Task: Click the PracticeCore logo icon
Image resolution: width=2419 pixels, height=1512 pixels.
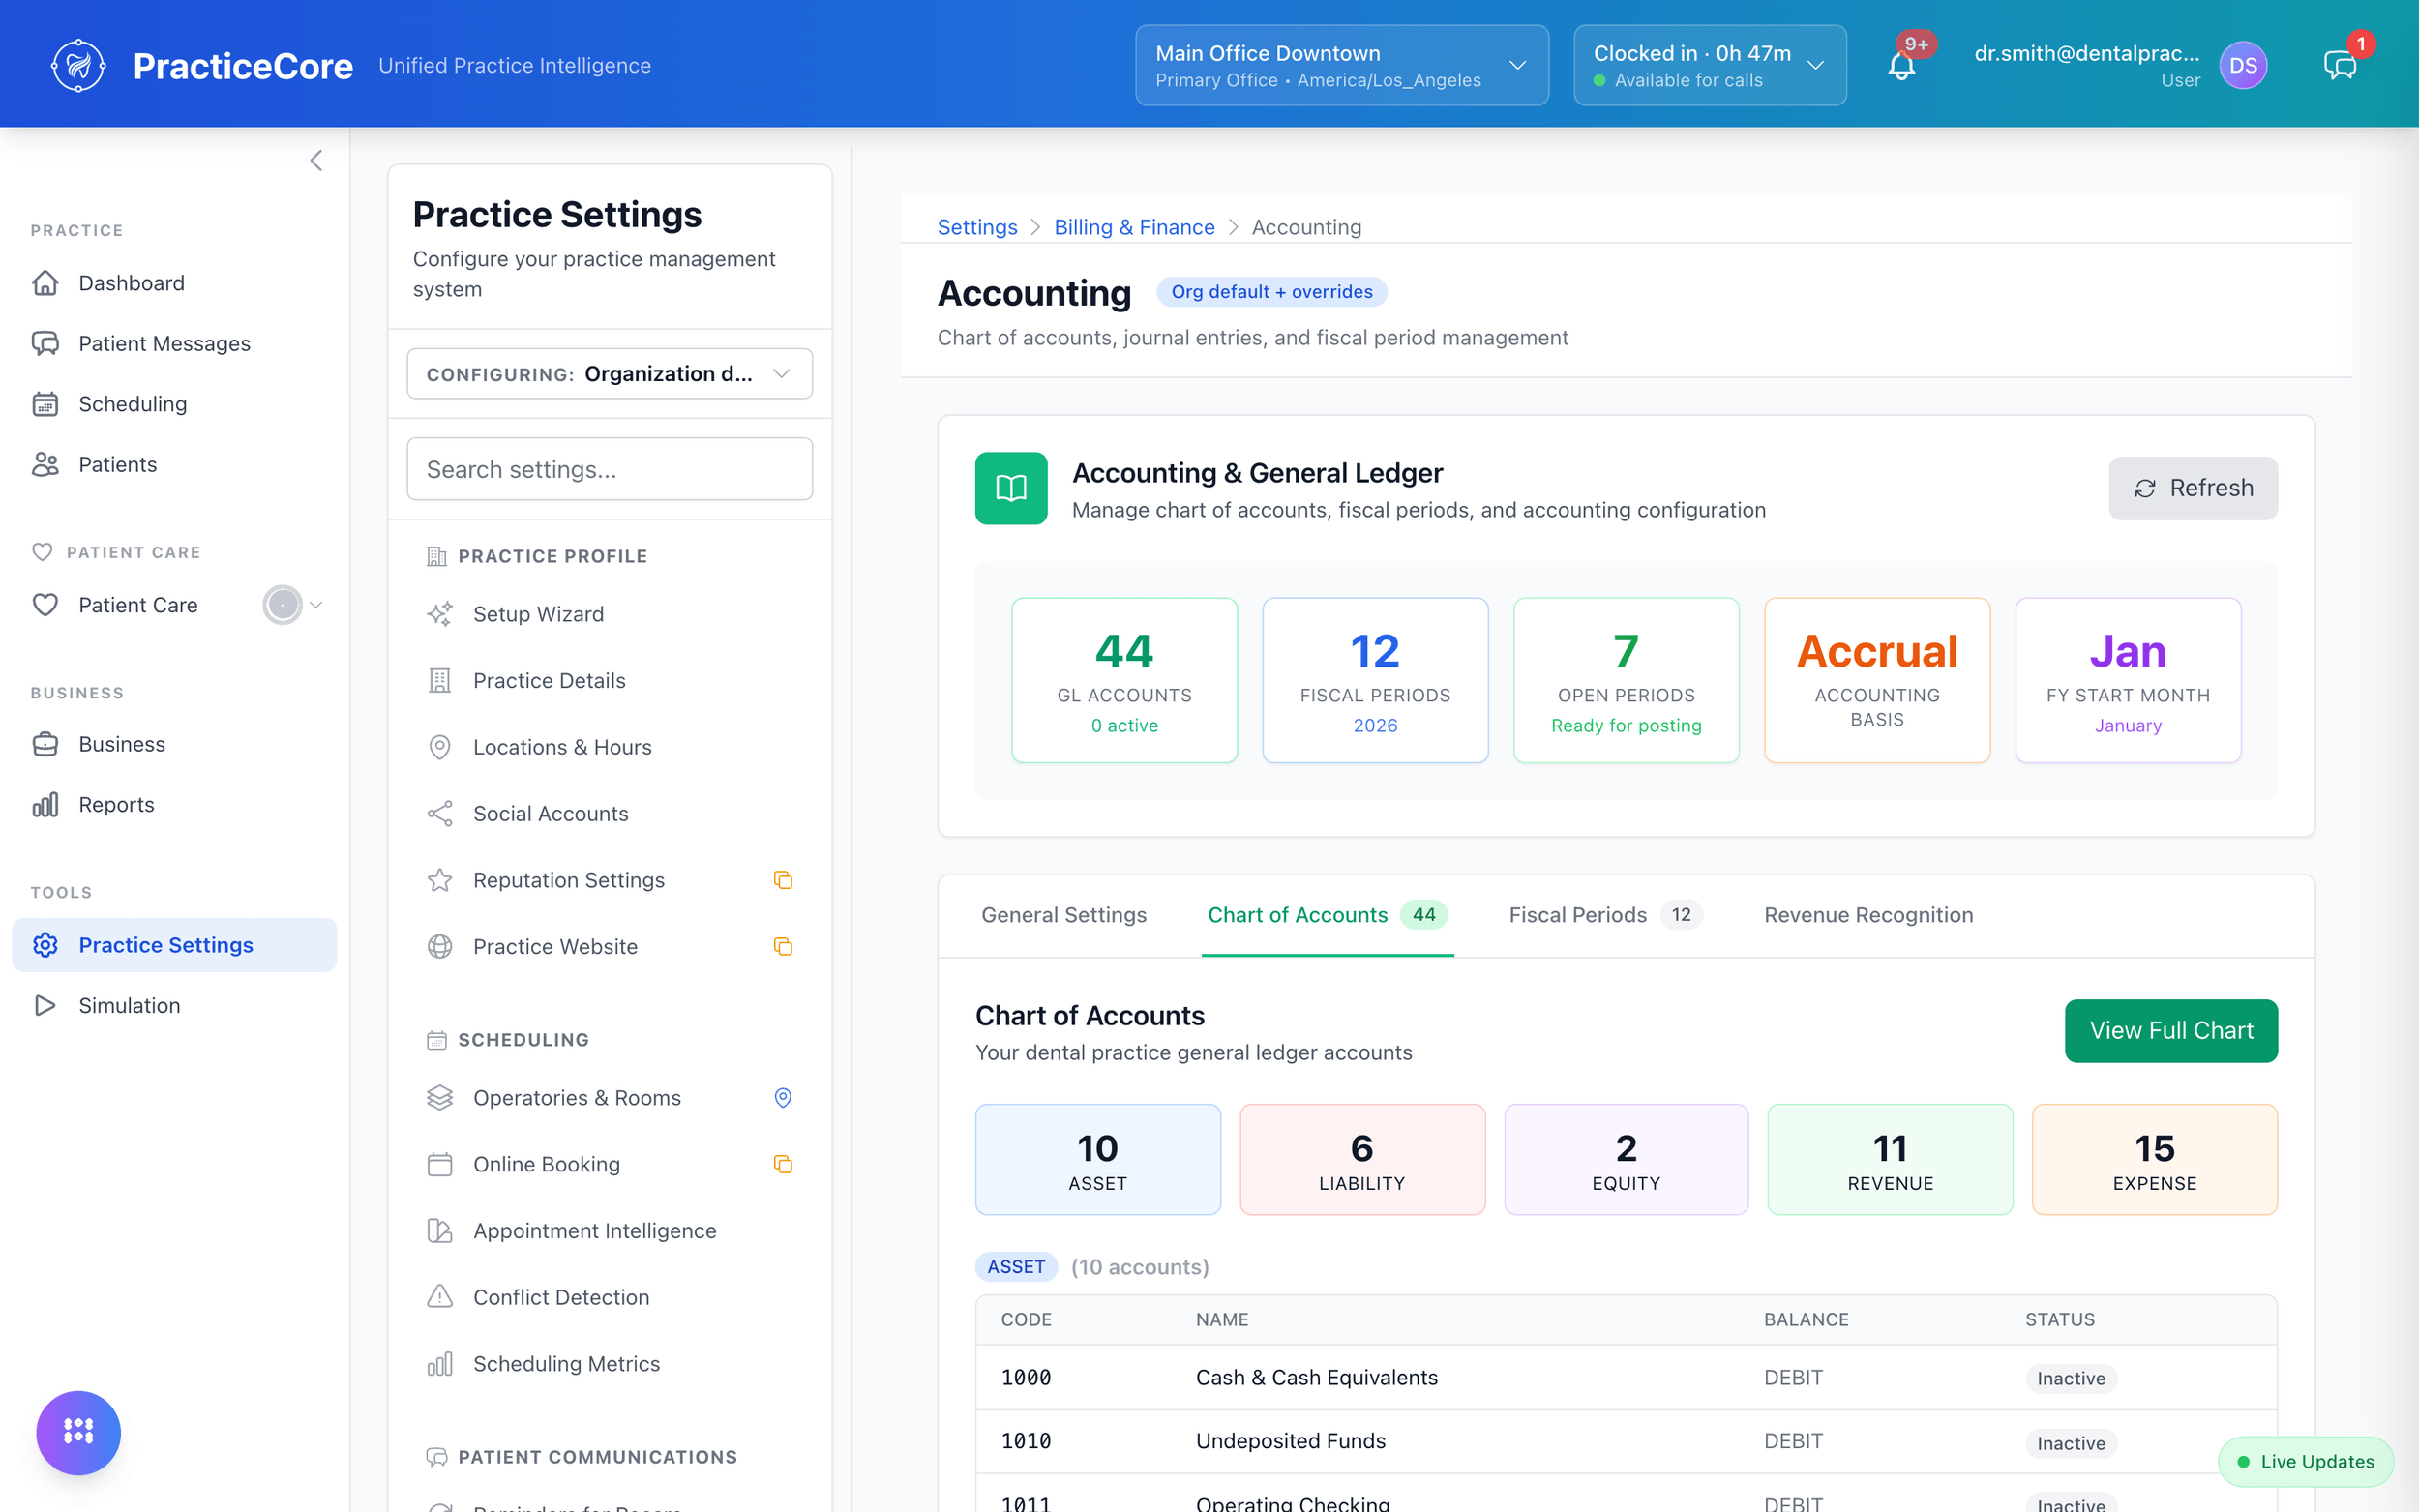Action: 78,65
